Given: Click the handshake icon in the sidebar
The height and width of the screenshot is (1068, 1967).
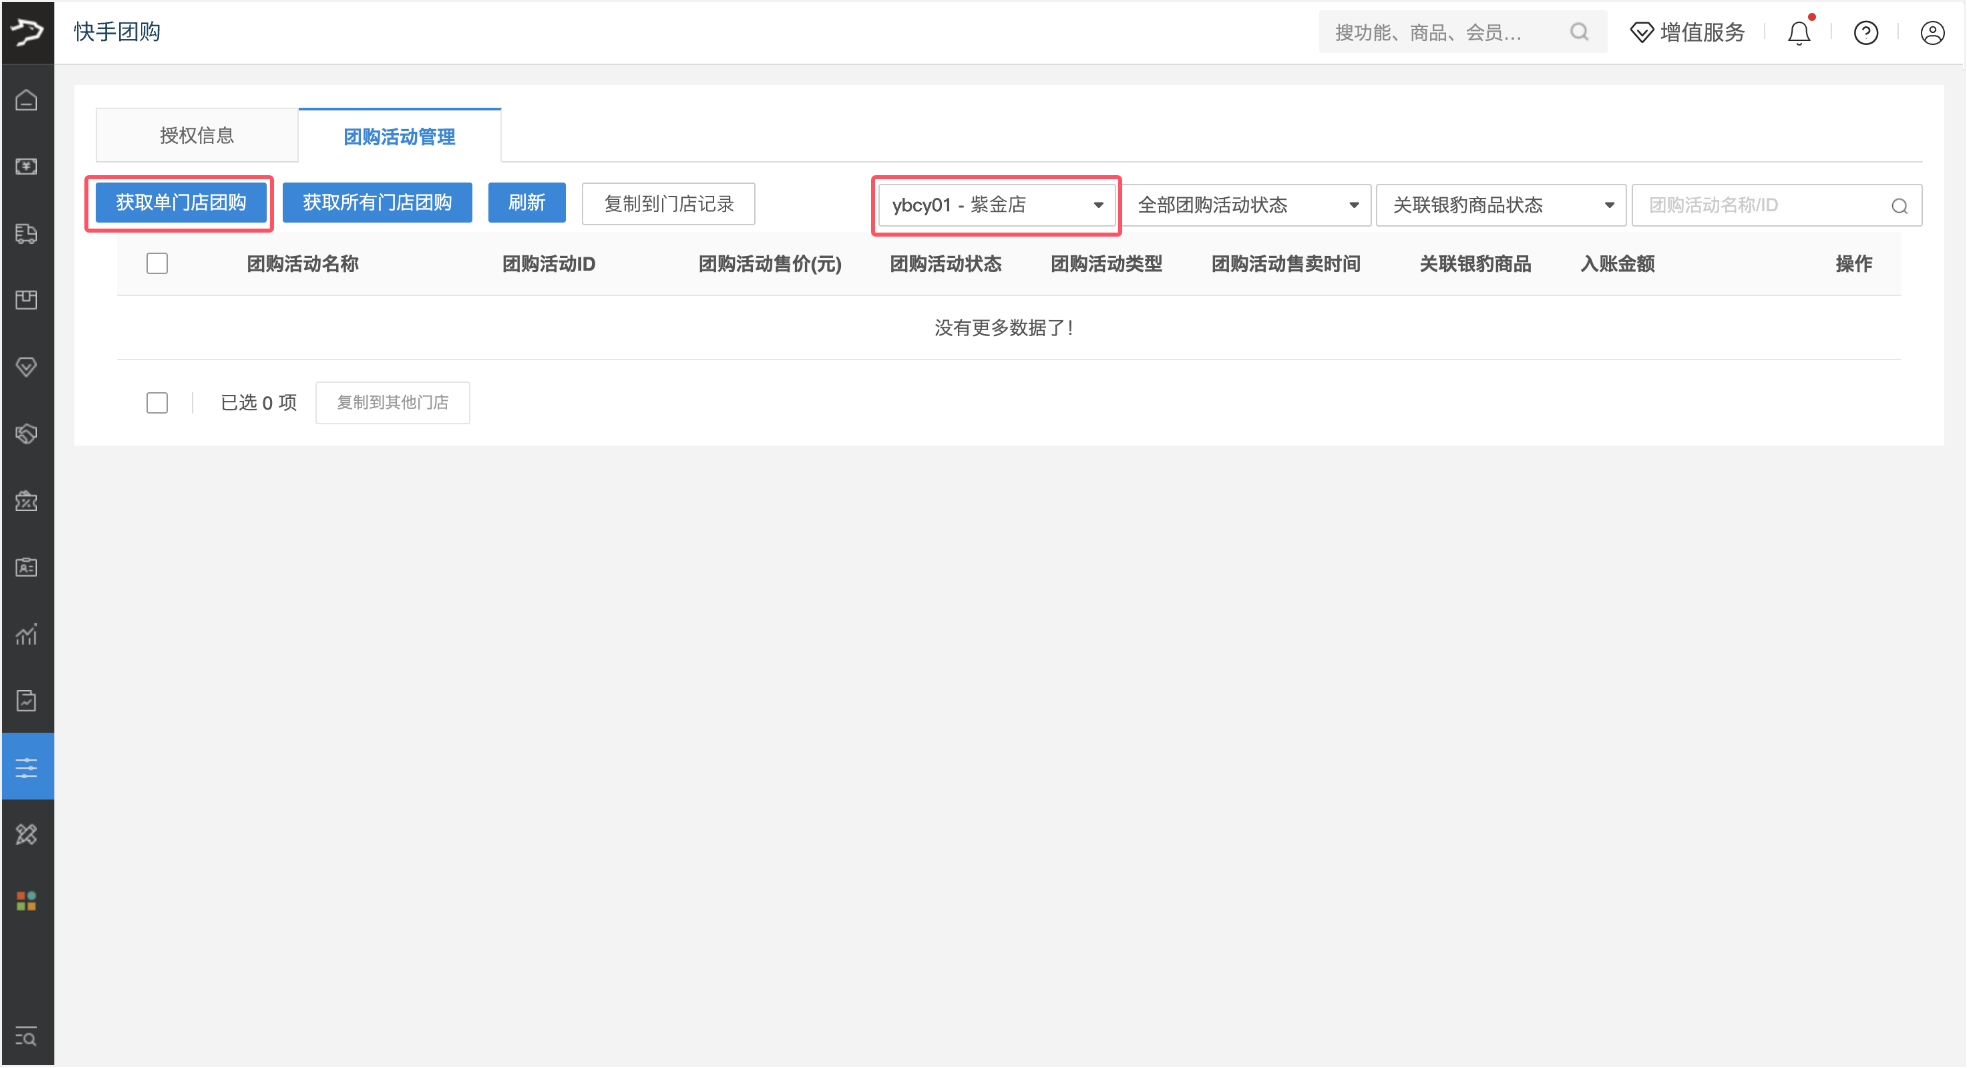Looking at the screenshot, I should 27,434.
